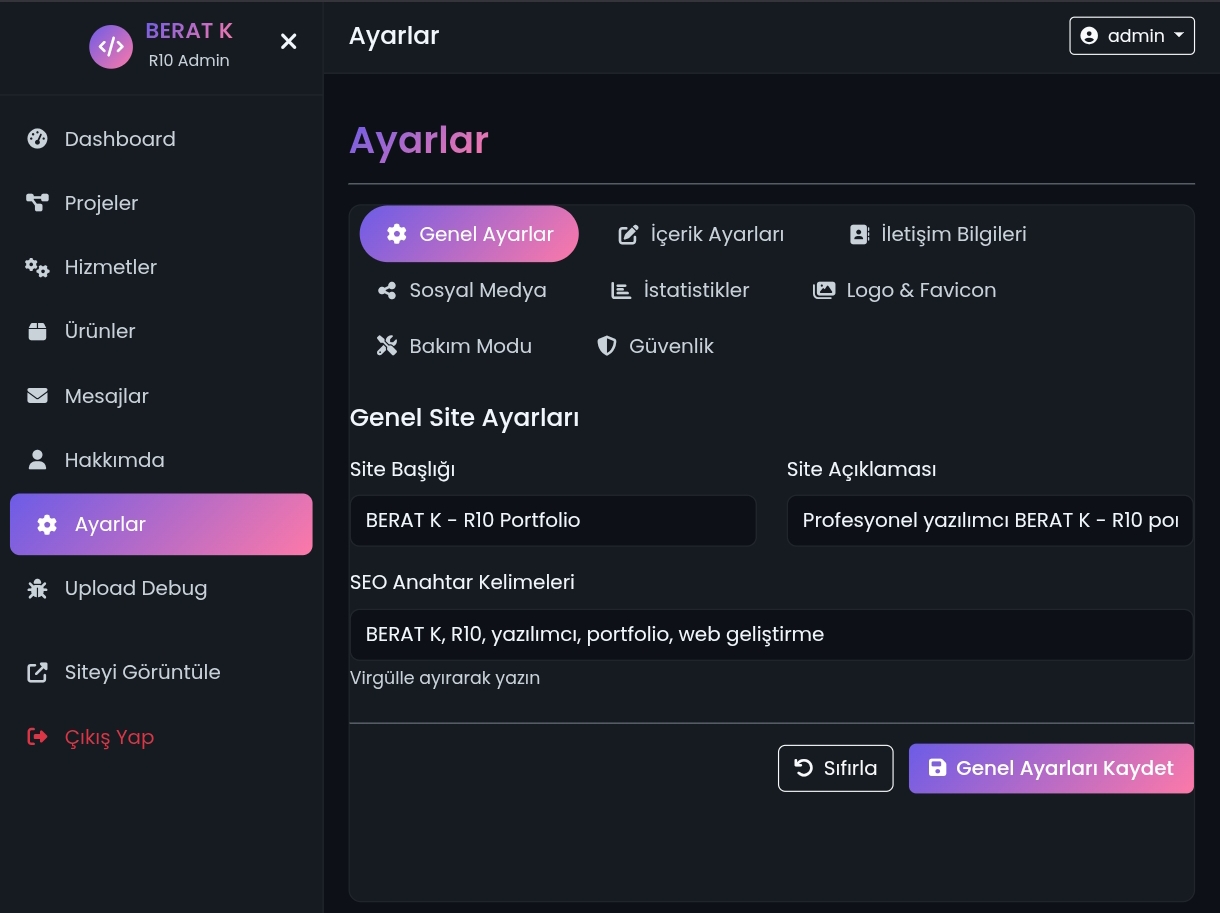1220x913 pixels.
Task: Click the Çıkış Yap logout icon
Action: click(37, 737)
